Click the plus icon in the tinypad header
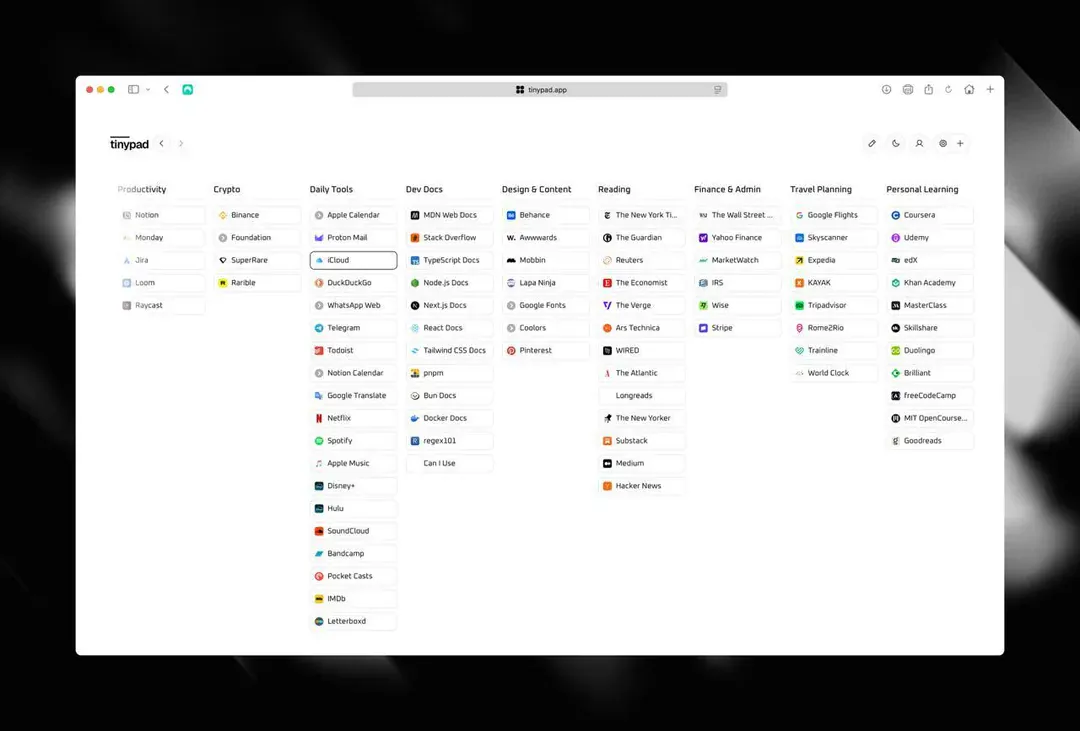1080x731 pixels. (x=960, y=143)
